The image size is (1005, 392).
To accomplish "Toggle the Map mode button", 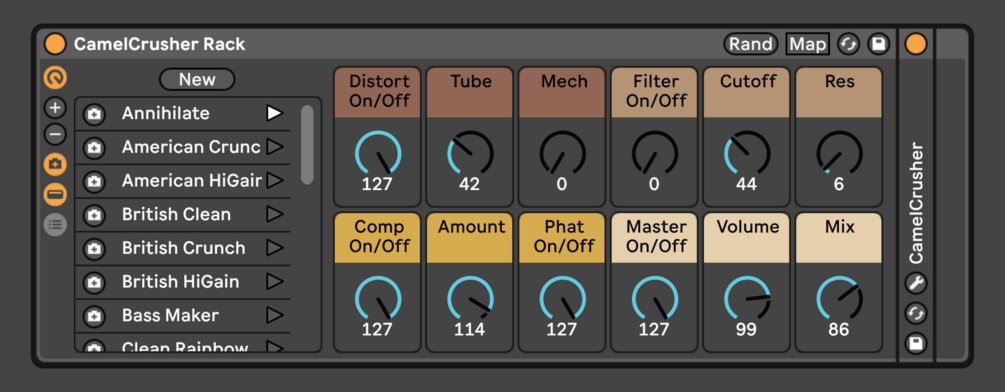I will point(808,44).
